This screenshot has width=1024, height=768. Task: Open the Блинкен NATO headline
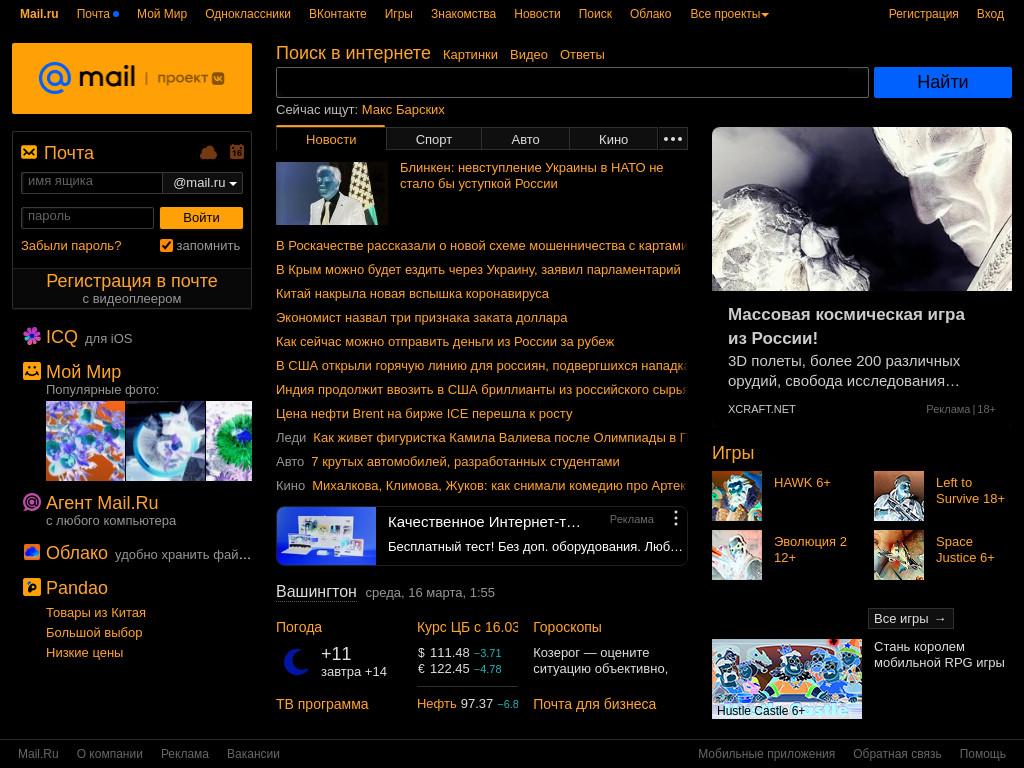[532, 176]
